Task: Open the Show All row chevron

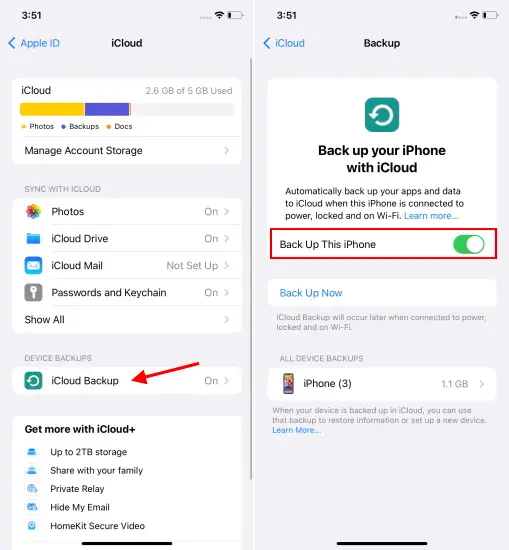Action: 227,320
